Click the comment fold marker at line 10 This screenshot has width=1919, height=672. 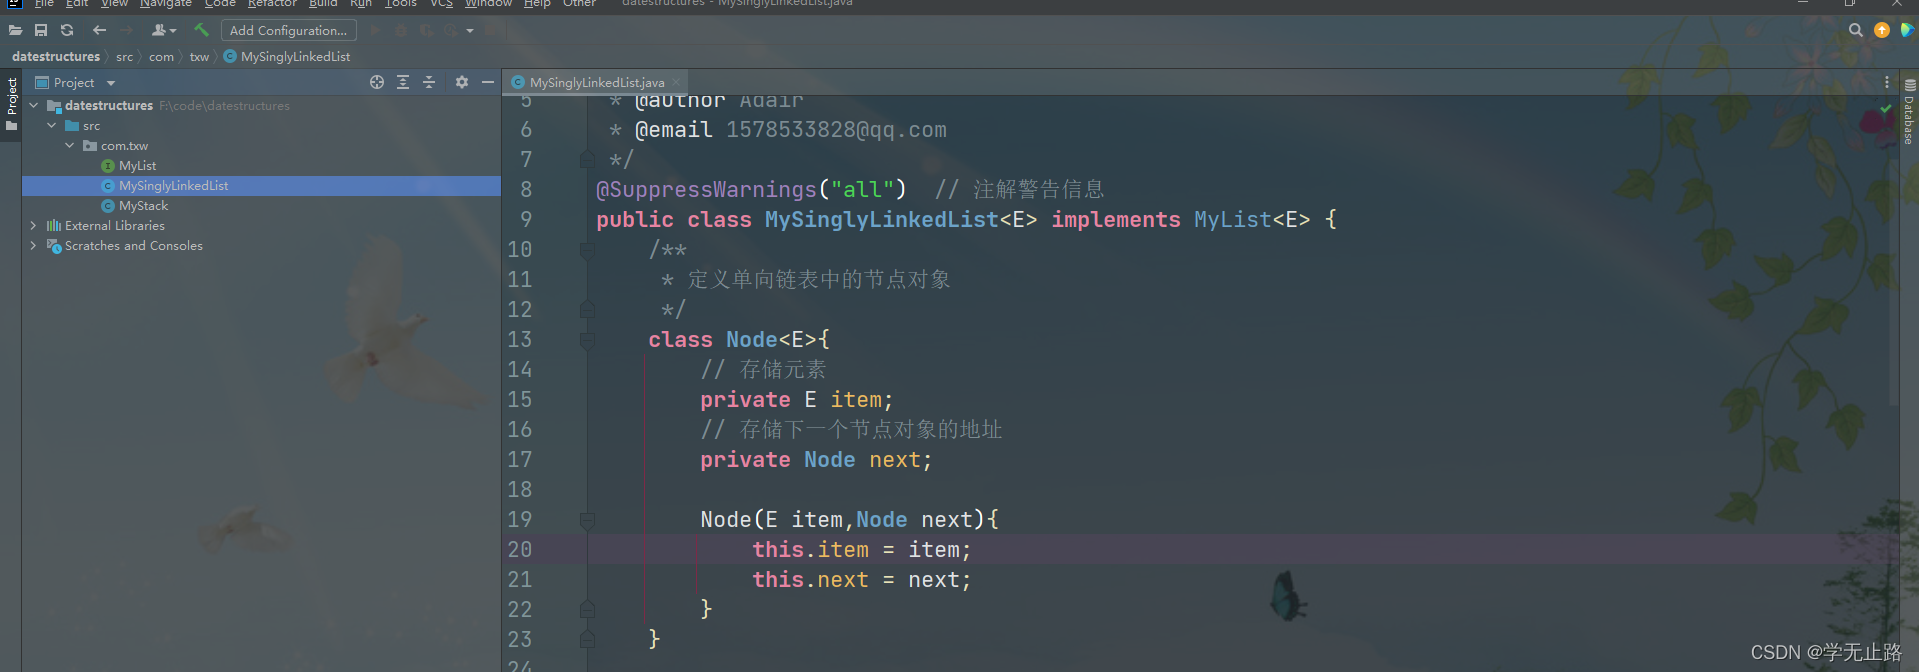point(587,250)
